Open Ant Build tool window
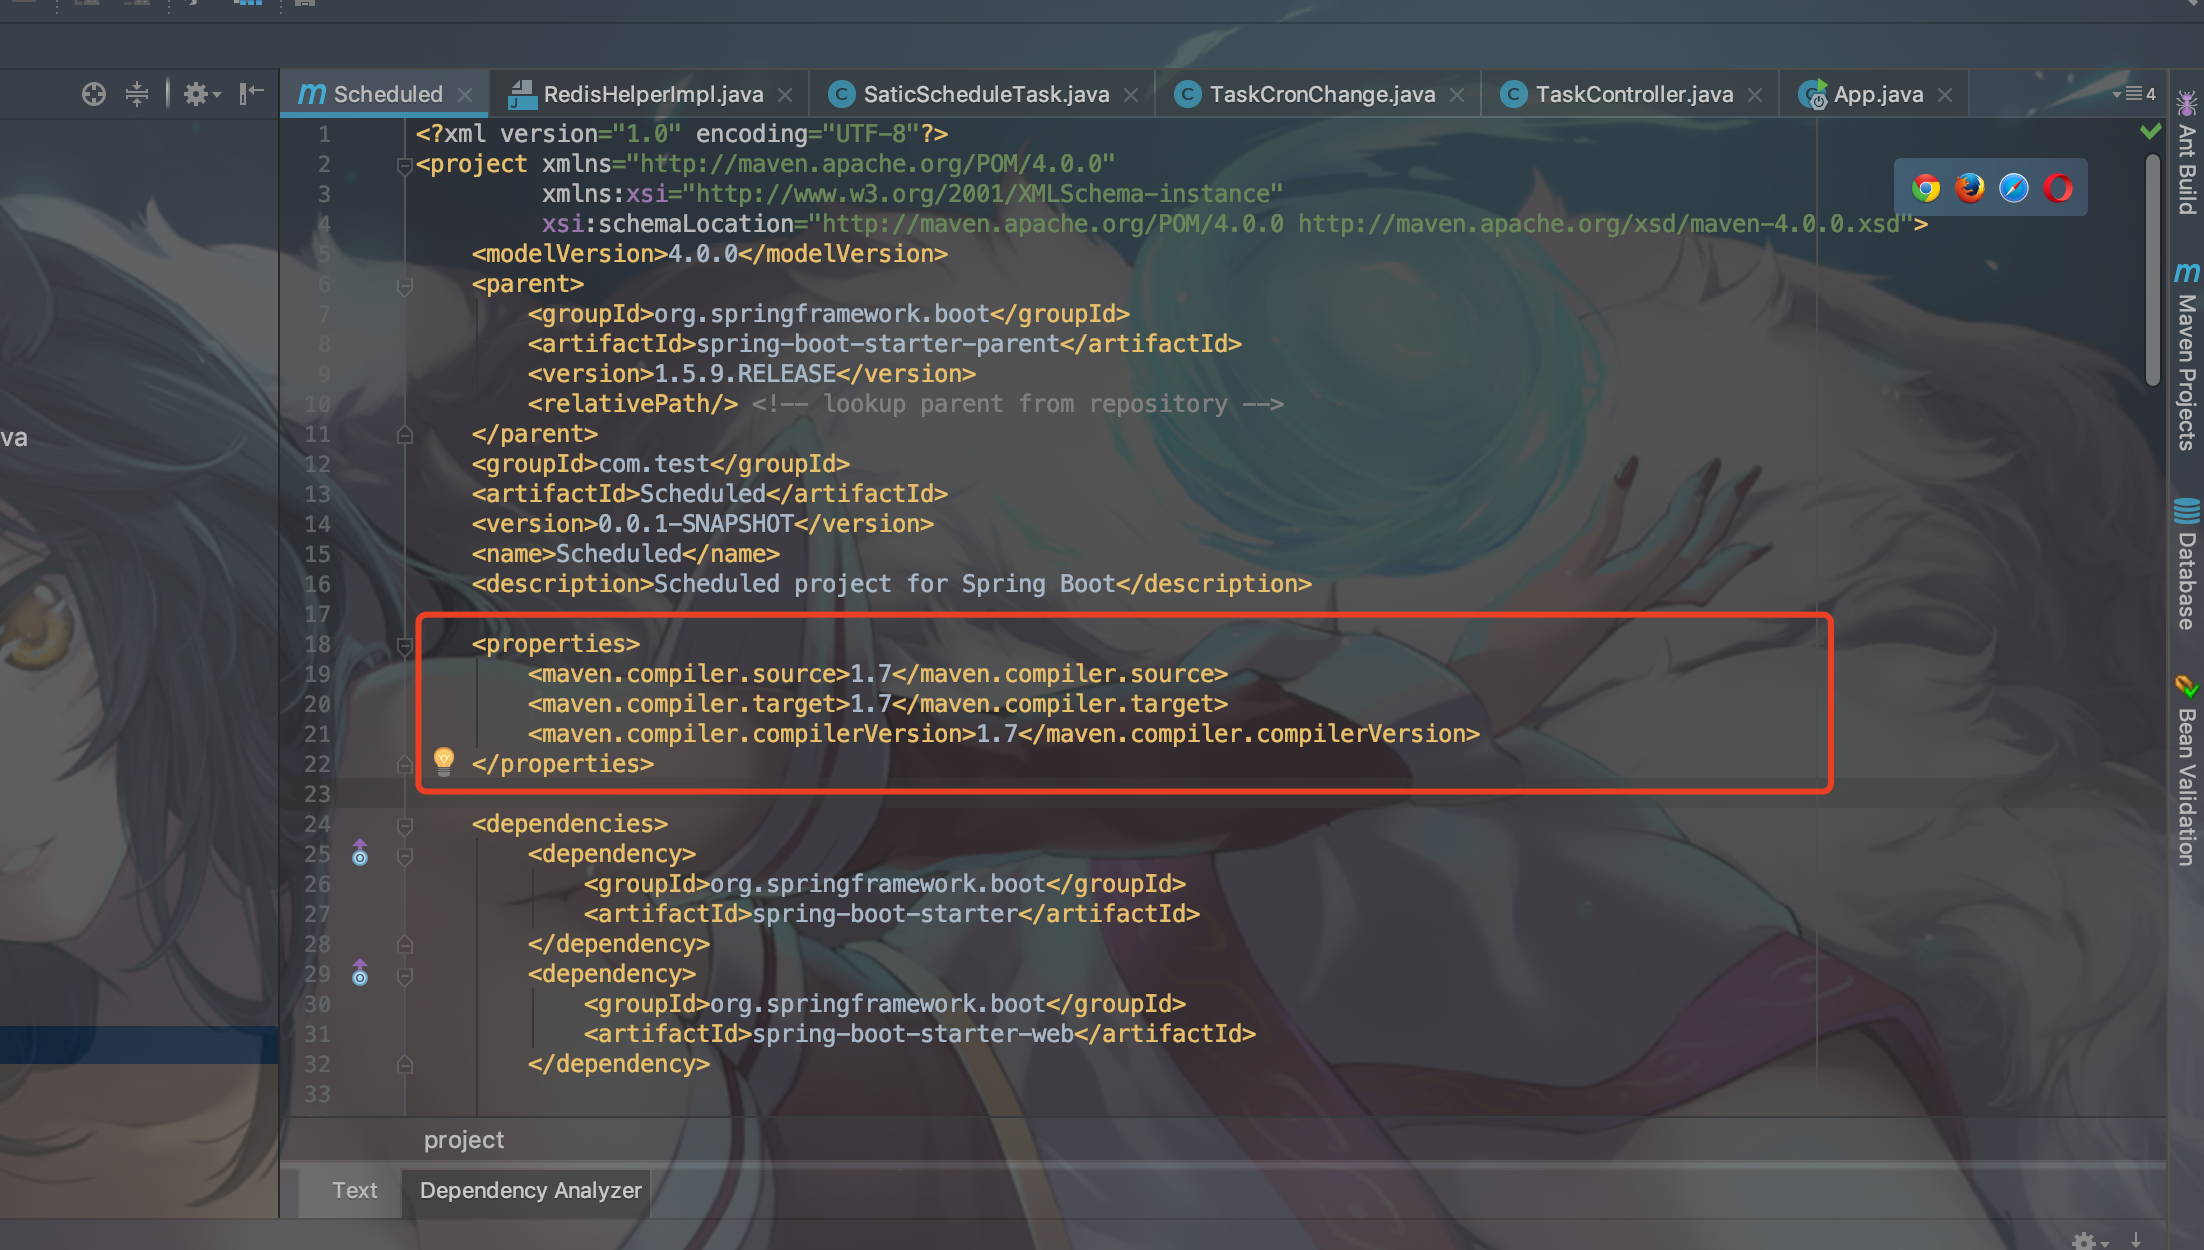Screen dimensions: 2204x1250 click(x=2187, y=152)
